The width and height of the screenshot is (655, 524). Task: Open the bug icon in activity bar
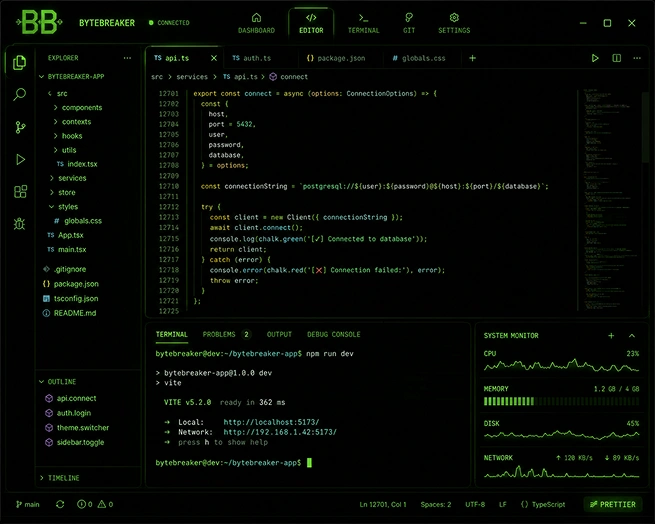click(x=19, y=224)
